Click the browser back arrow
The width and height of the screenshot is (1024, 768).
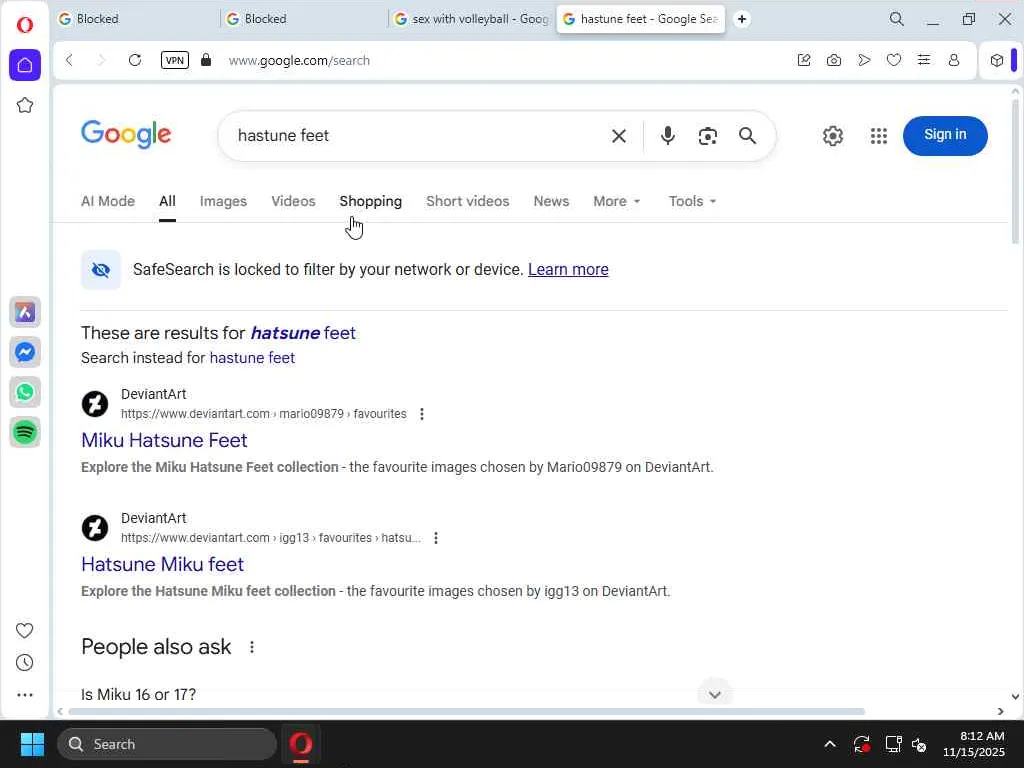[x=69, y=60]
